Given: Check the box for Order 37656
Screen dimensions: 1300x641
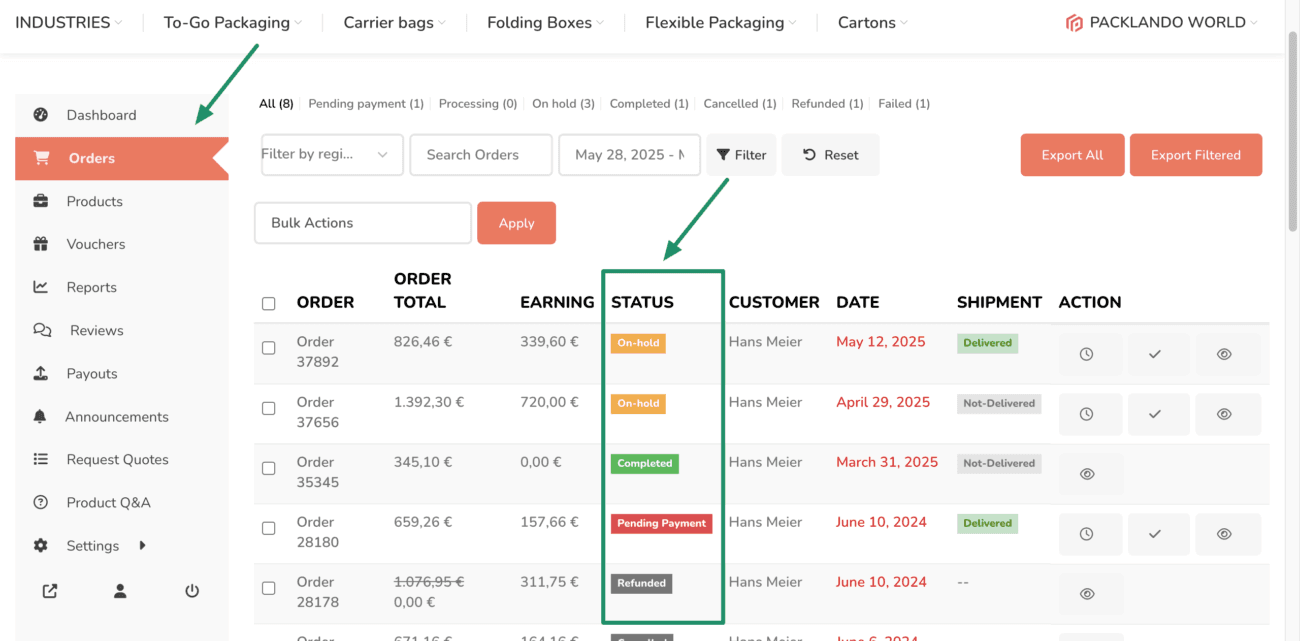Looking at the screenshot, I should 268,408.
